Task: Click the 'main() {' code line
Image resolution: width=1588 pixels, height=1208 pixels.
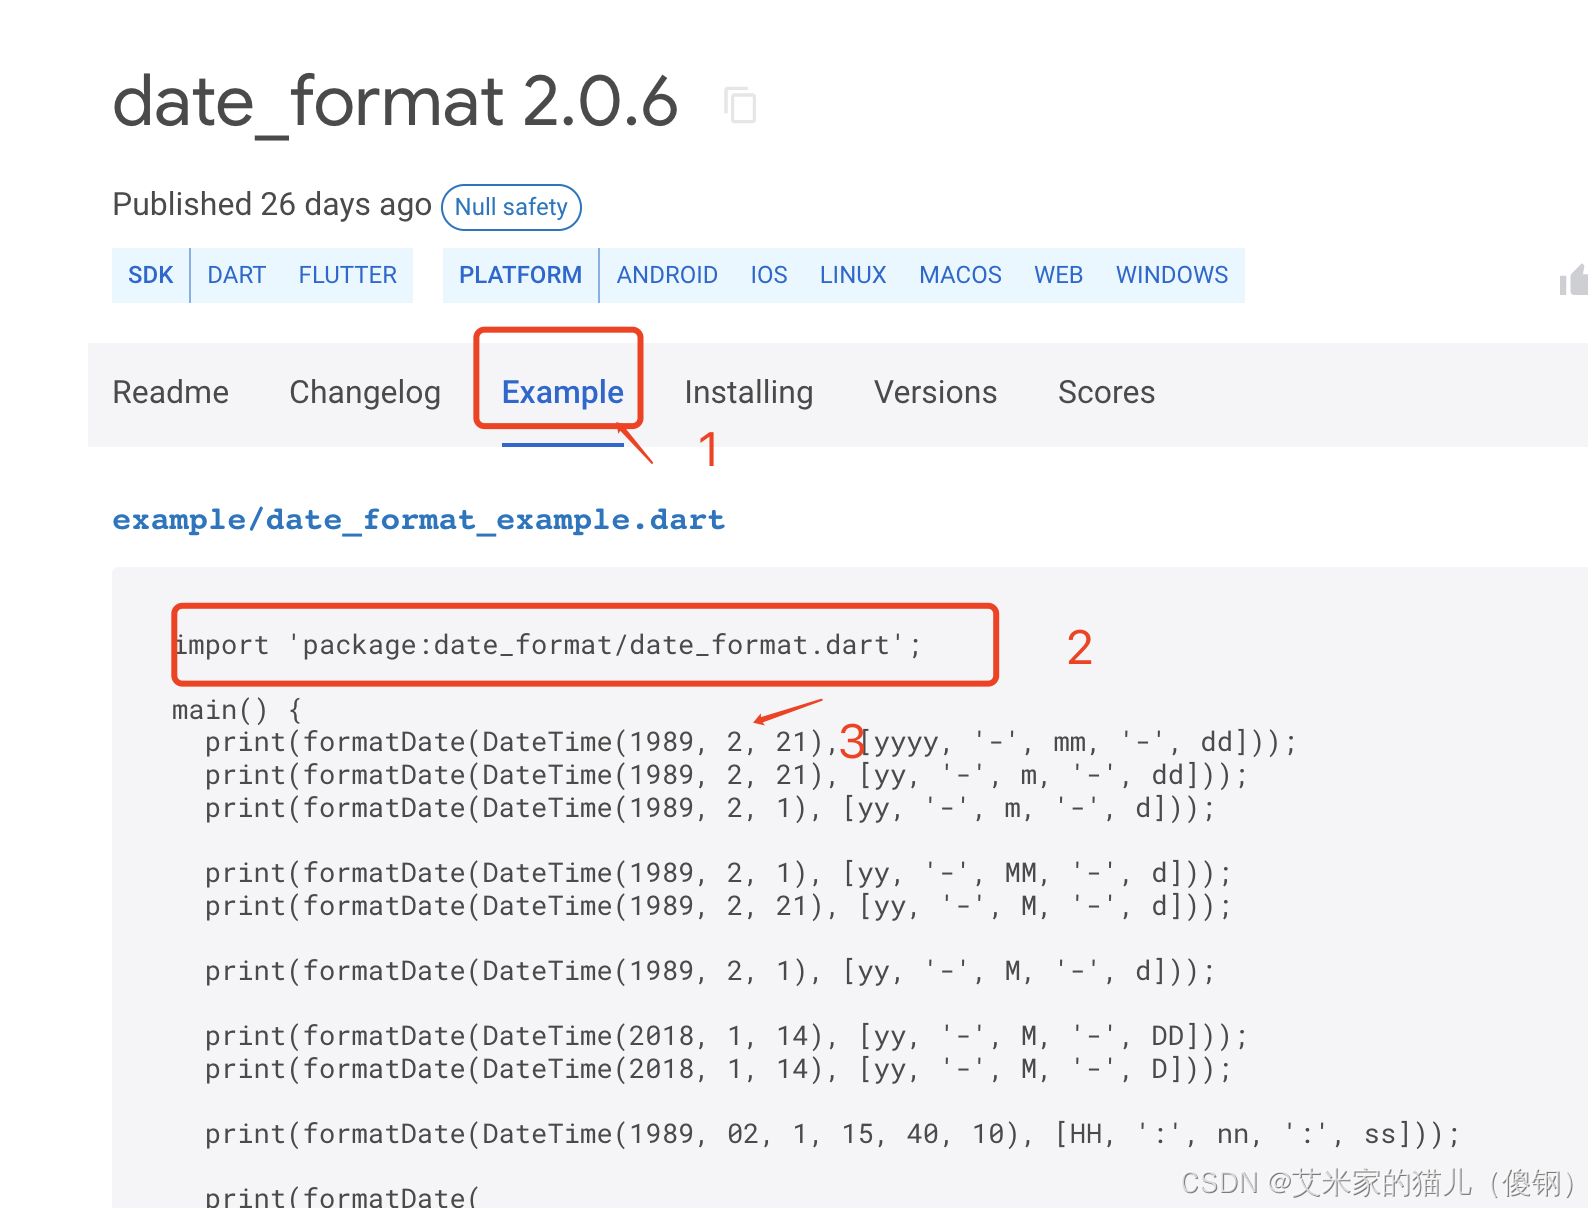Action: (237, 710)
